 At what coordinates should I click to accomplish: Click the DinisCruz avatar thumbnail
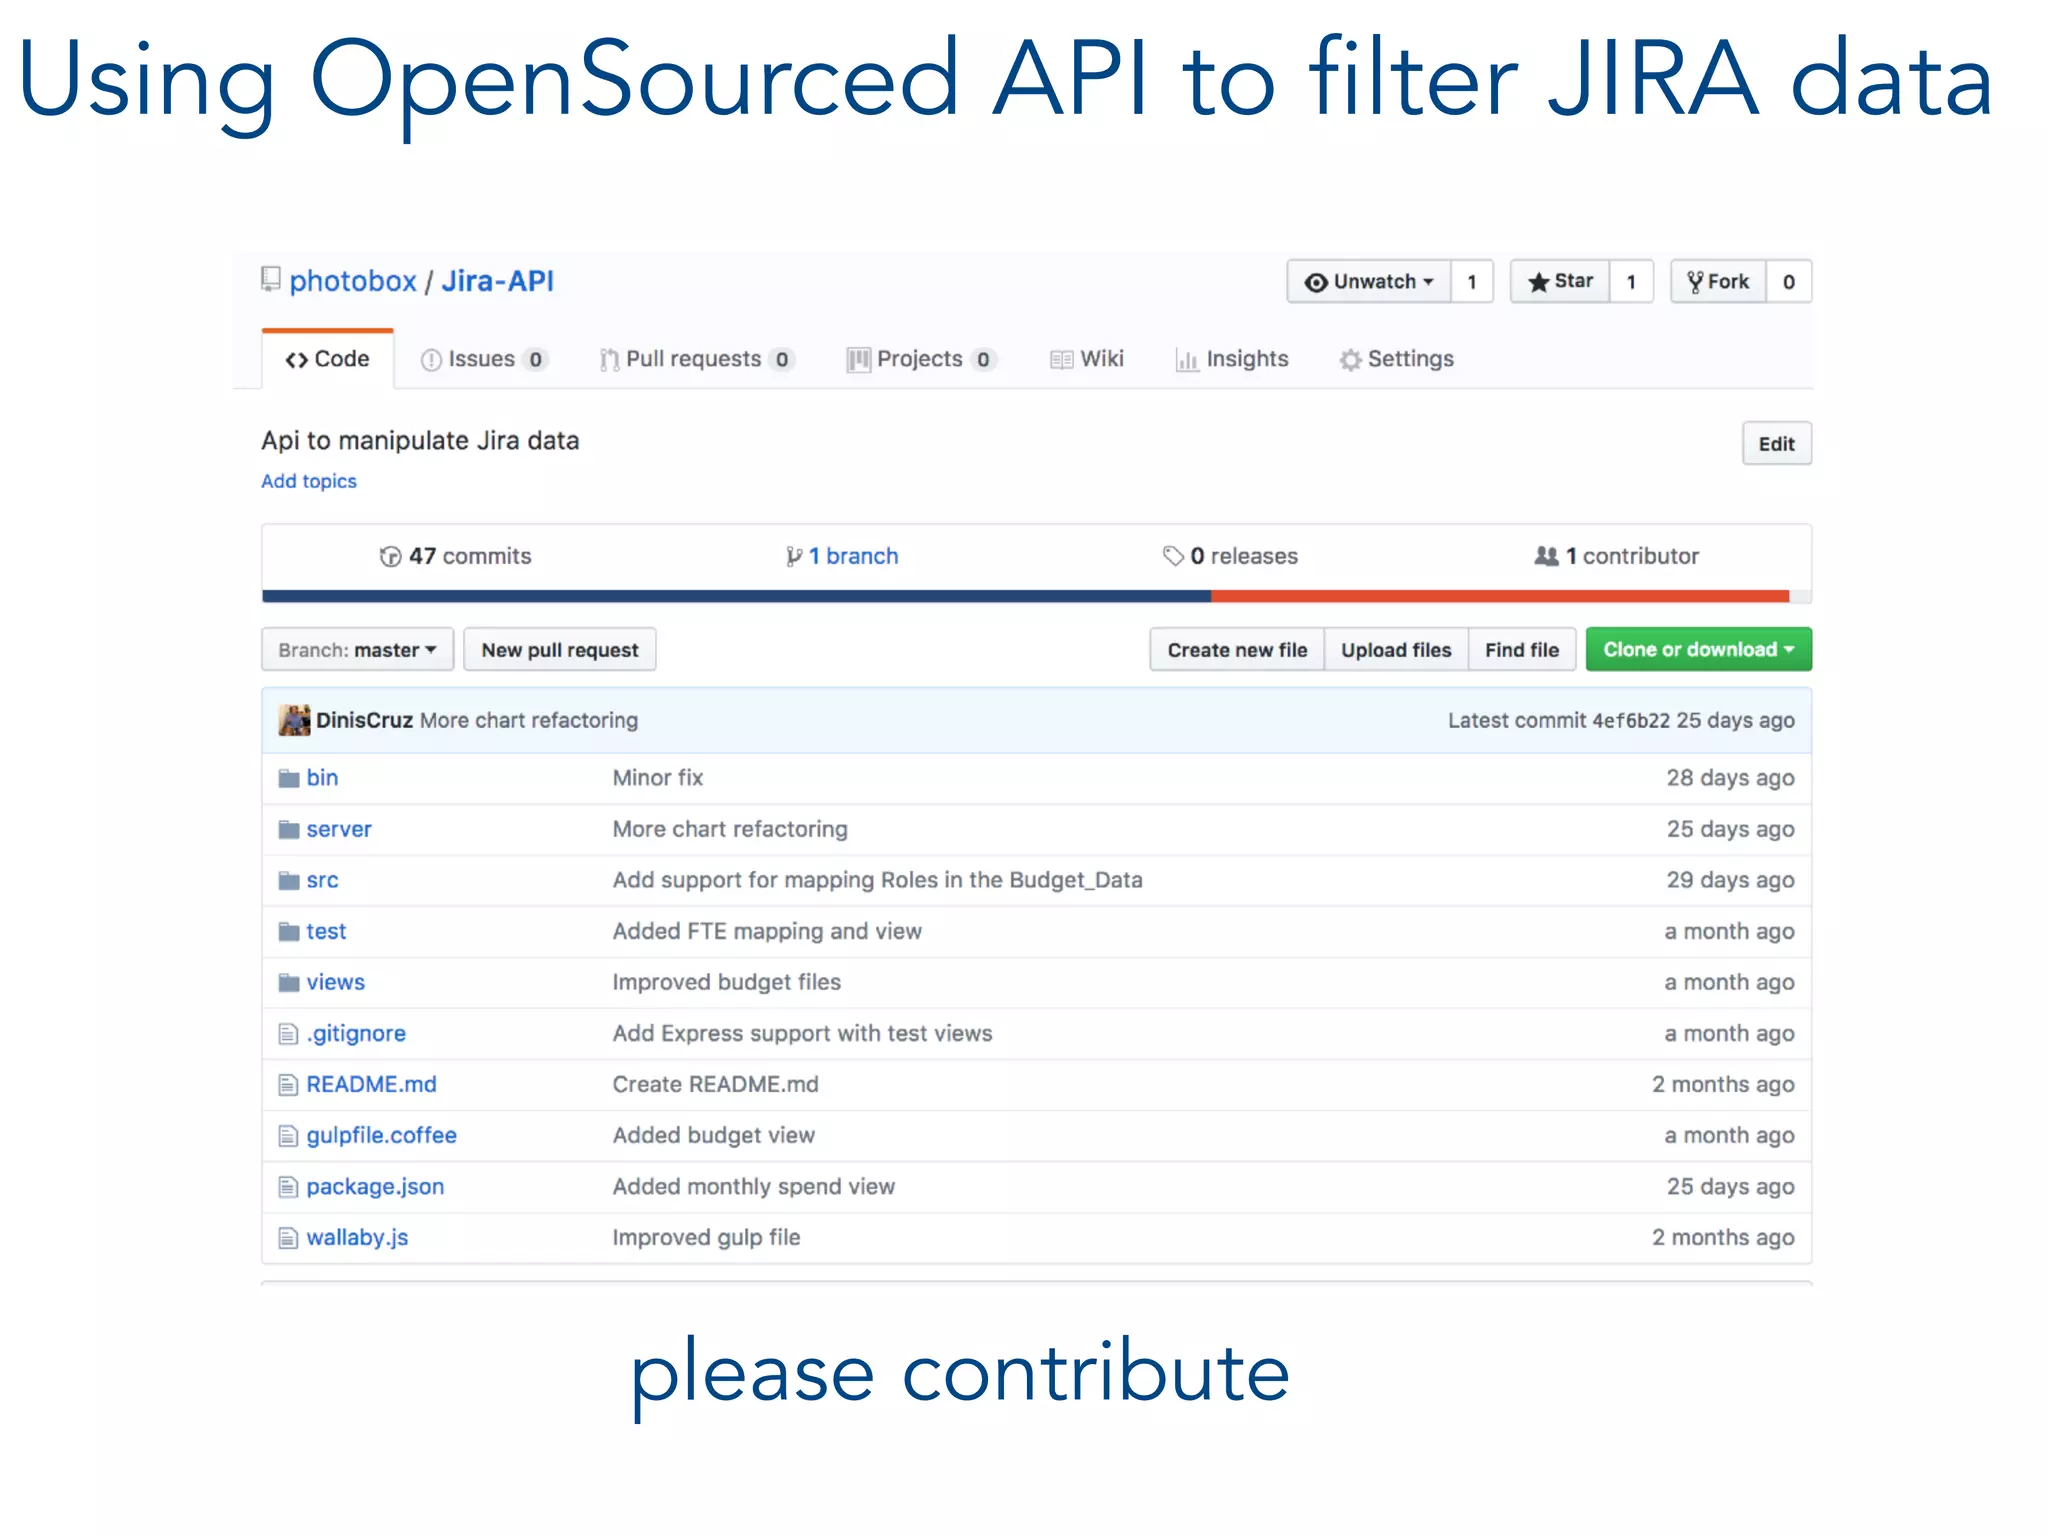[294, 720]
